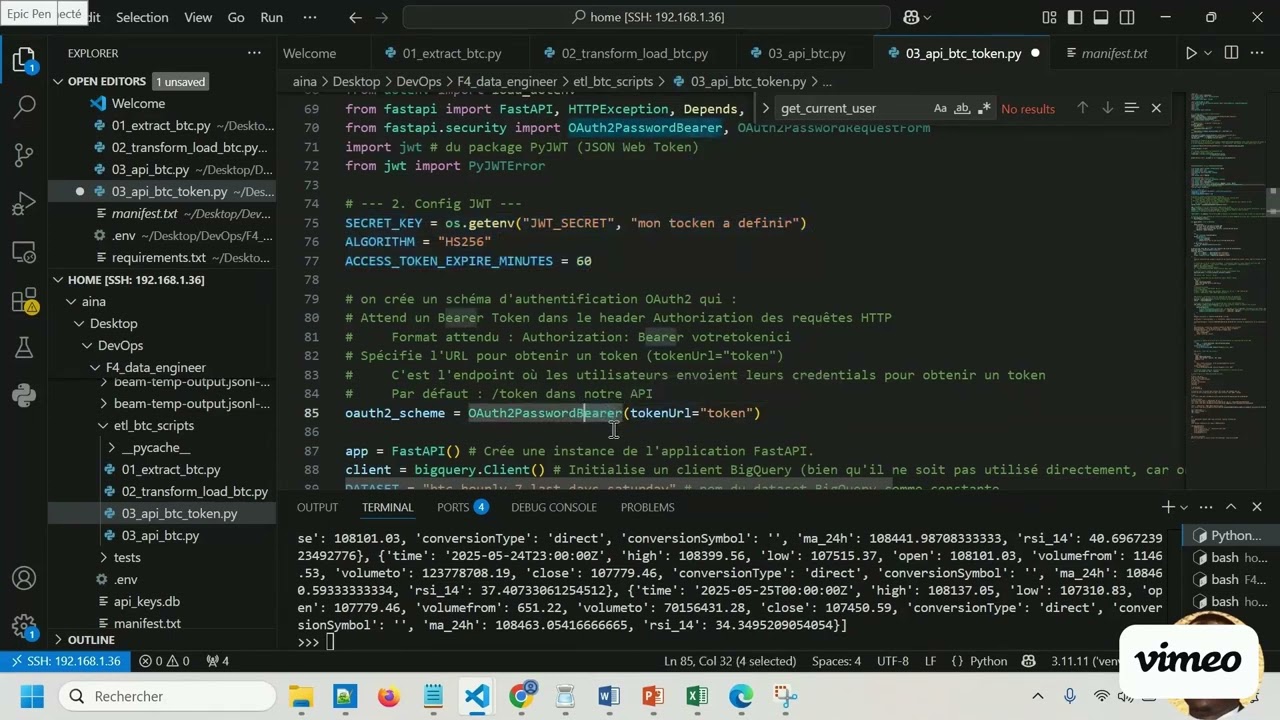Expand the find widget replace toggle

click(765, 108)
